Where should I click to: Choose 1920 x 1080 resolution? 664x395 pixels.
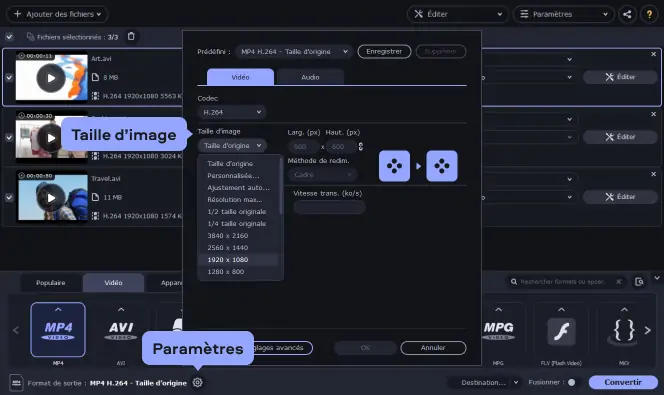238,260
